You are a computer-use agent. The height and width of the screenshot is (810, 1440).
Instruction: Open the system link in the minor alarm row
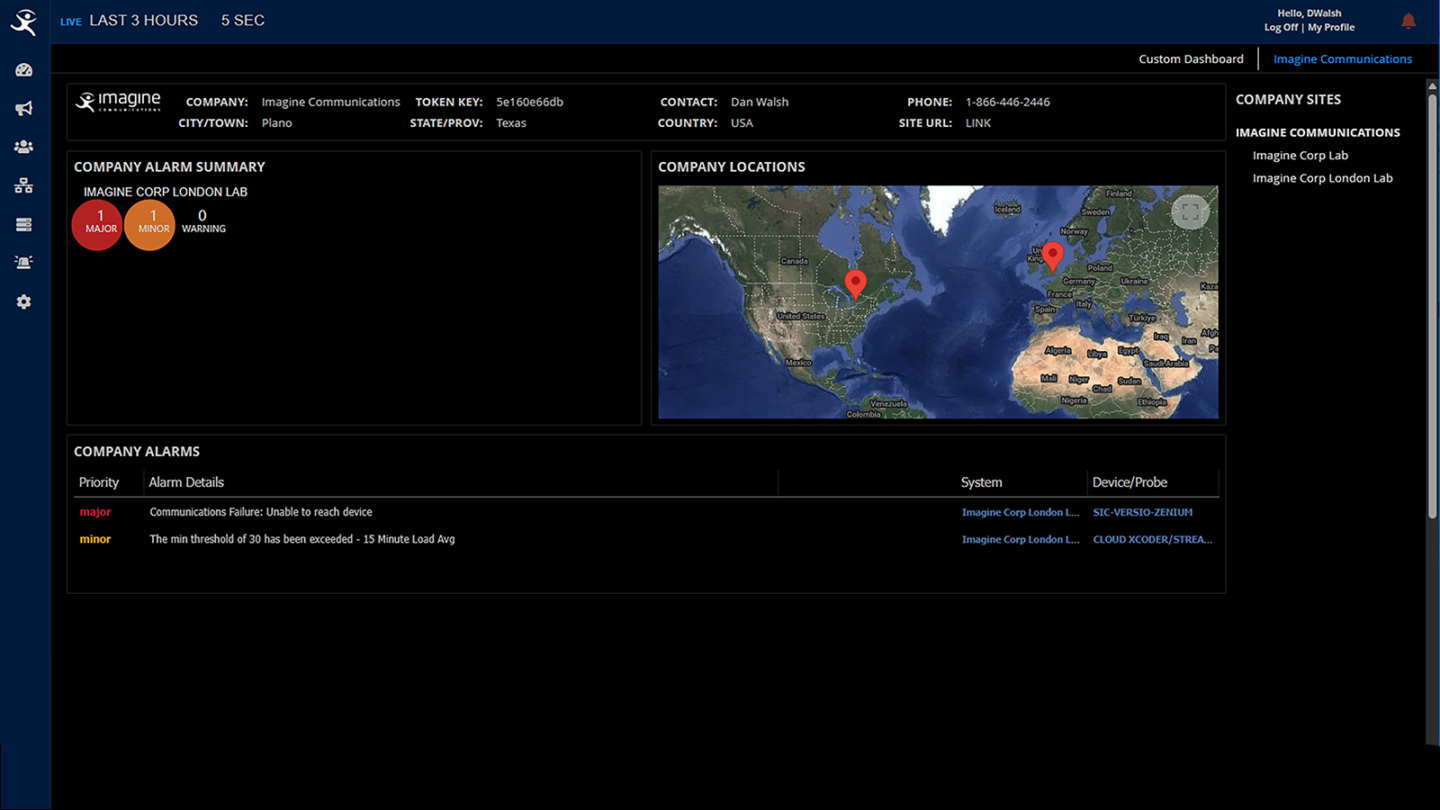pos(1020,539)
